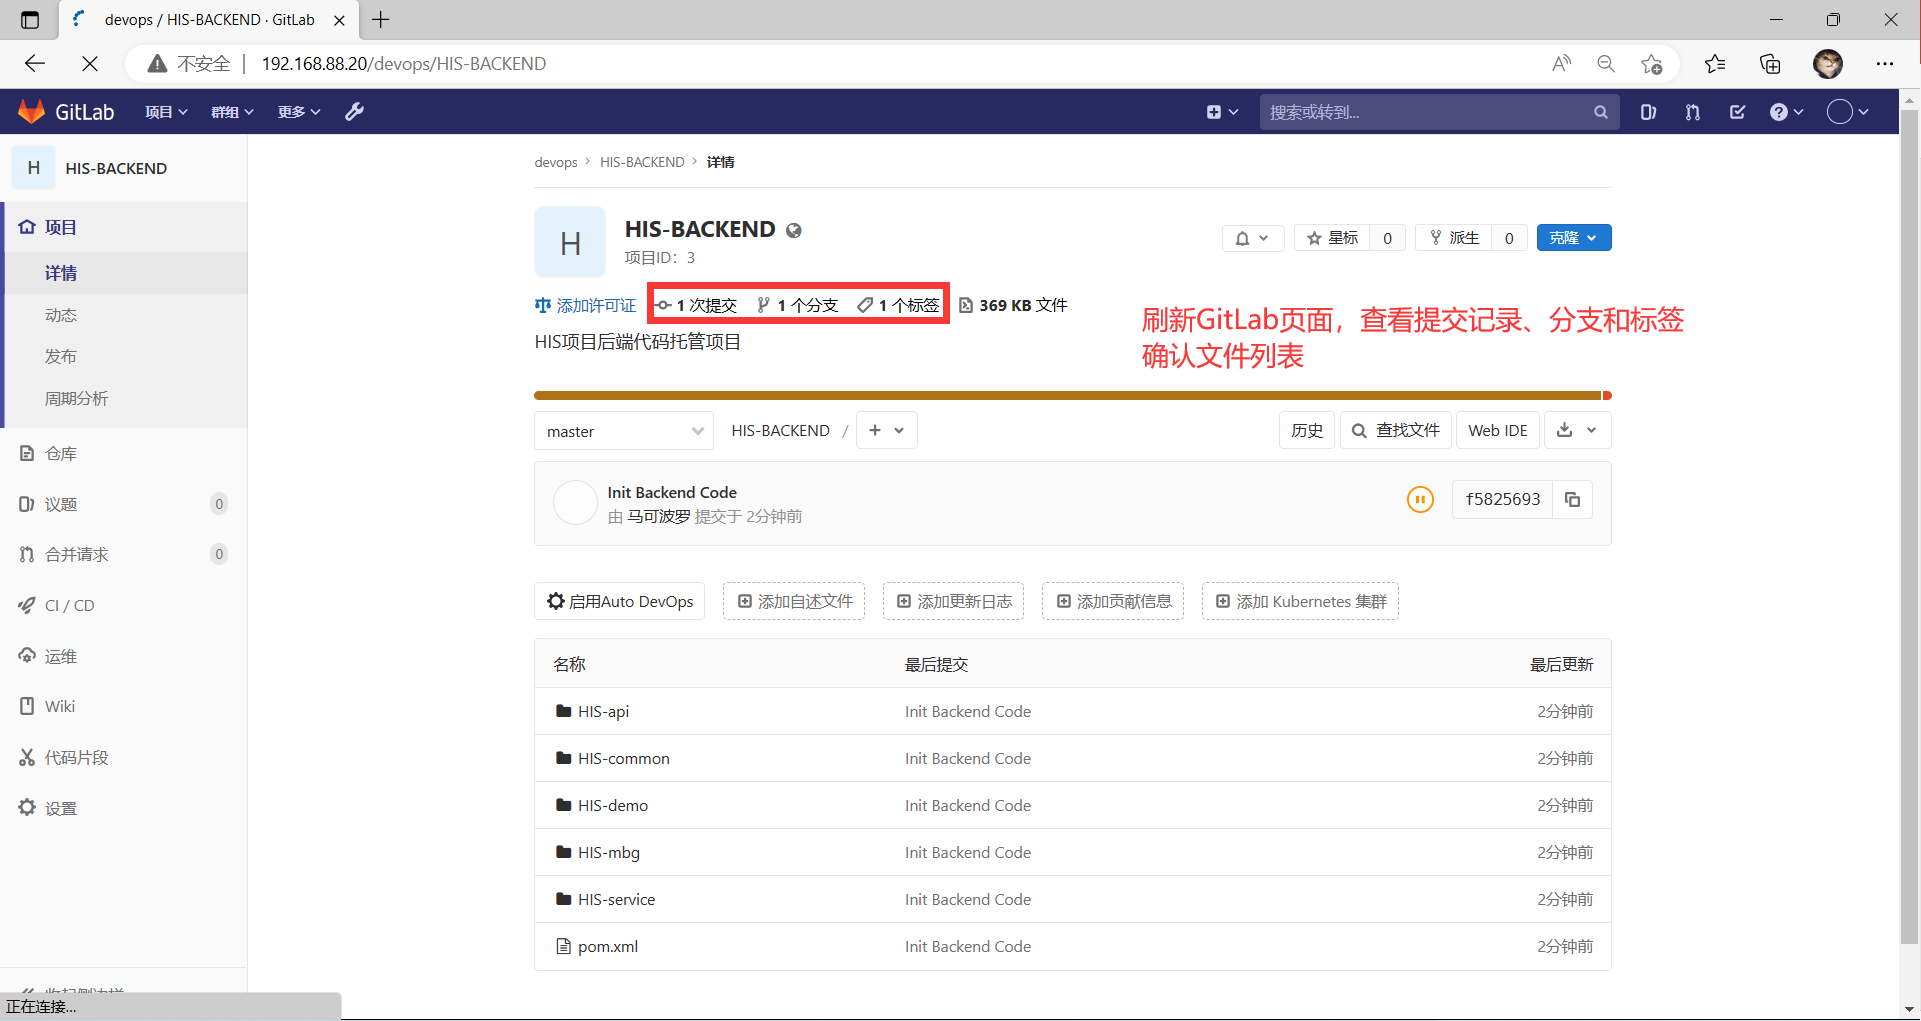The image size is (1921, 1021).
Task: Click the Web IDE button
Action: (x=1497, y=430)
